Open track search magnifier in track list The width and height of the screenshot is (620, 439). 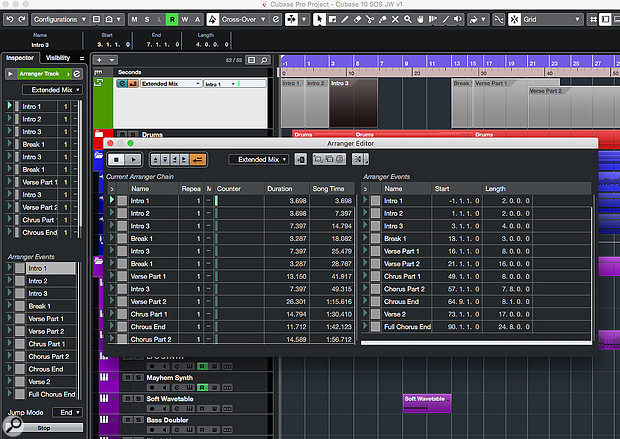tap(264, 60)
